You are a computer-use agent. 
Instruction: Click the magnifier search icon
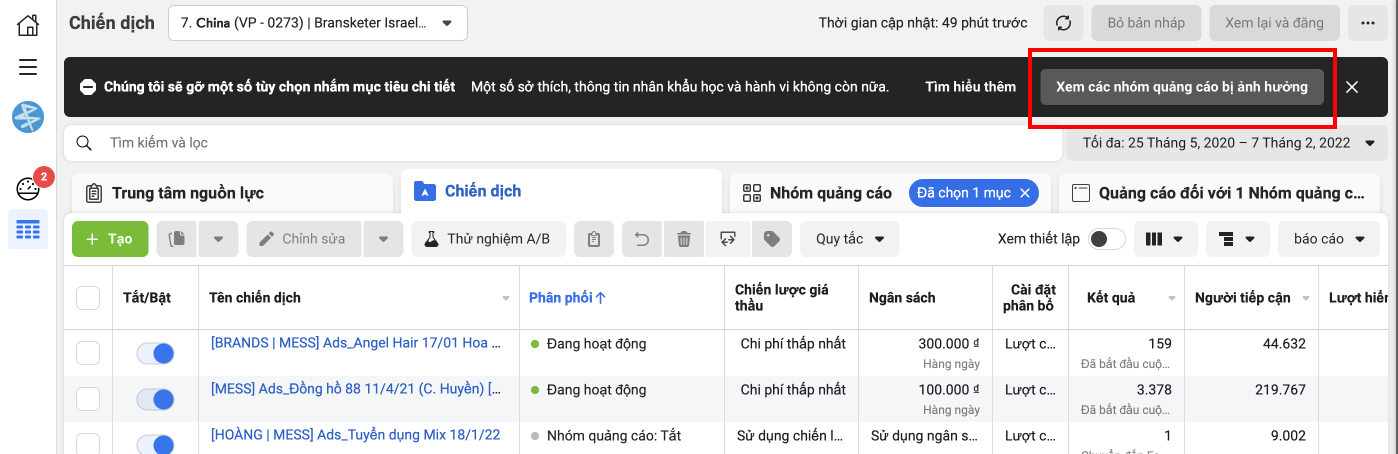click(85, 143)
